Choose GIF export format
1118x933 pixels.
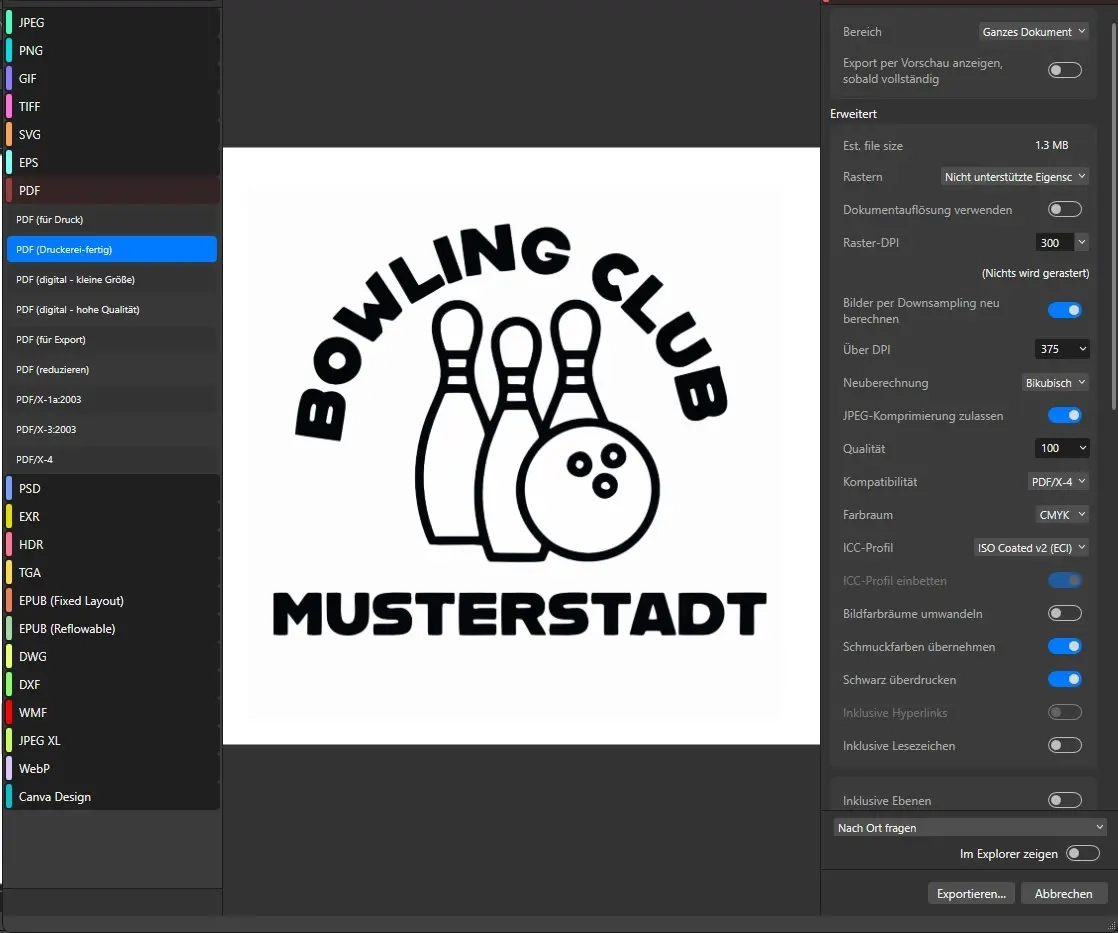click(x=112, y=78)
